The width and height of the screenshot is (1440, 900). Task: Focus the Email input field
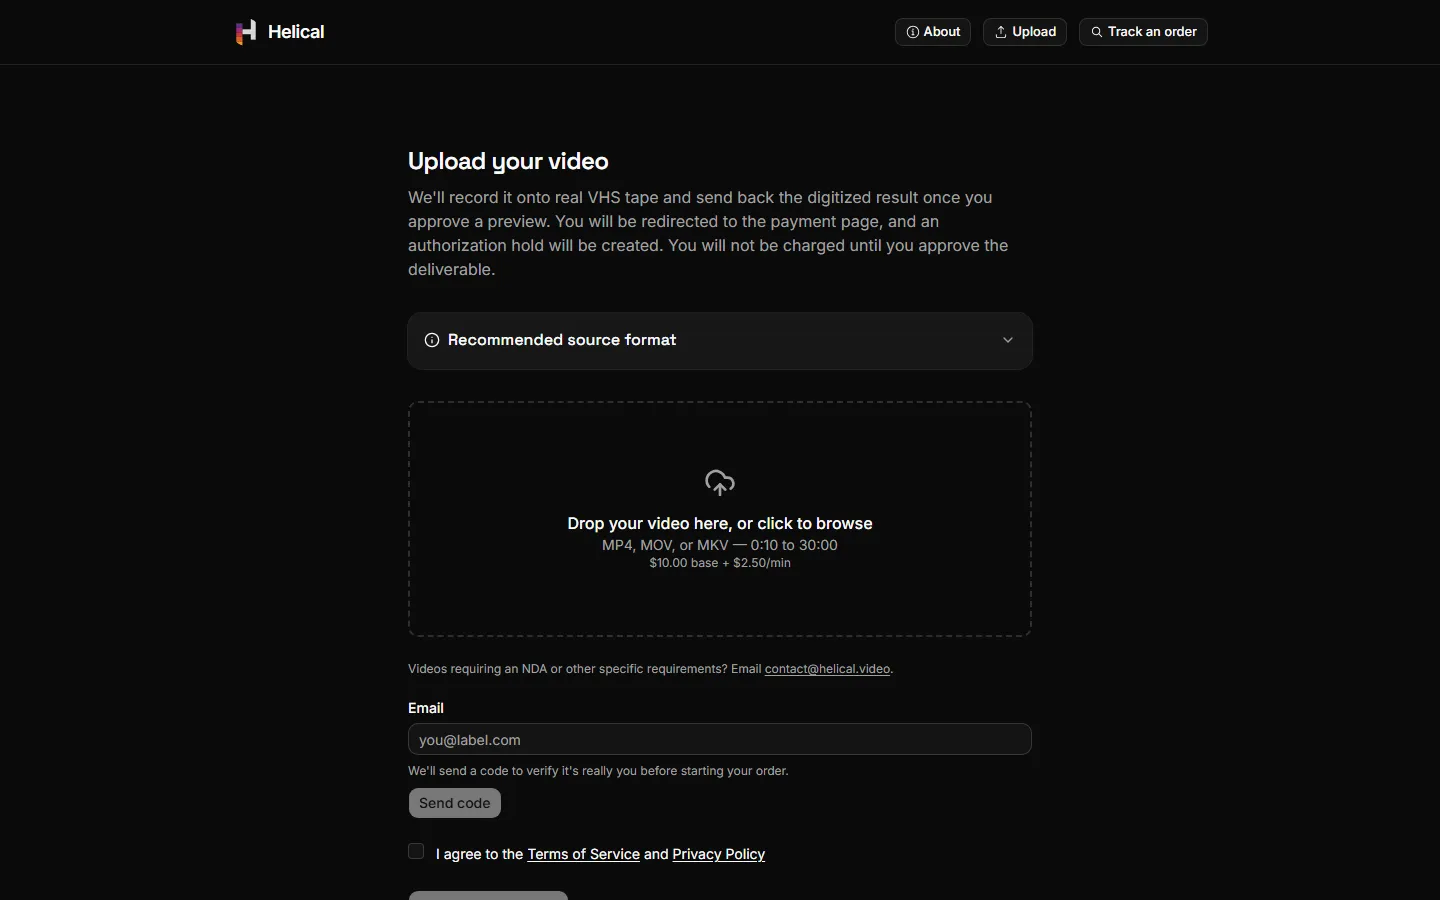pos(720,739)
